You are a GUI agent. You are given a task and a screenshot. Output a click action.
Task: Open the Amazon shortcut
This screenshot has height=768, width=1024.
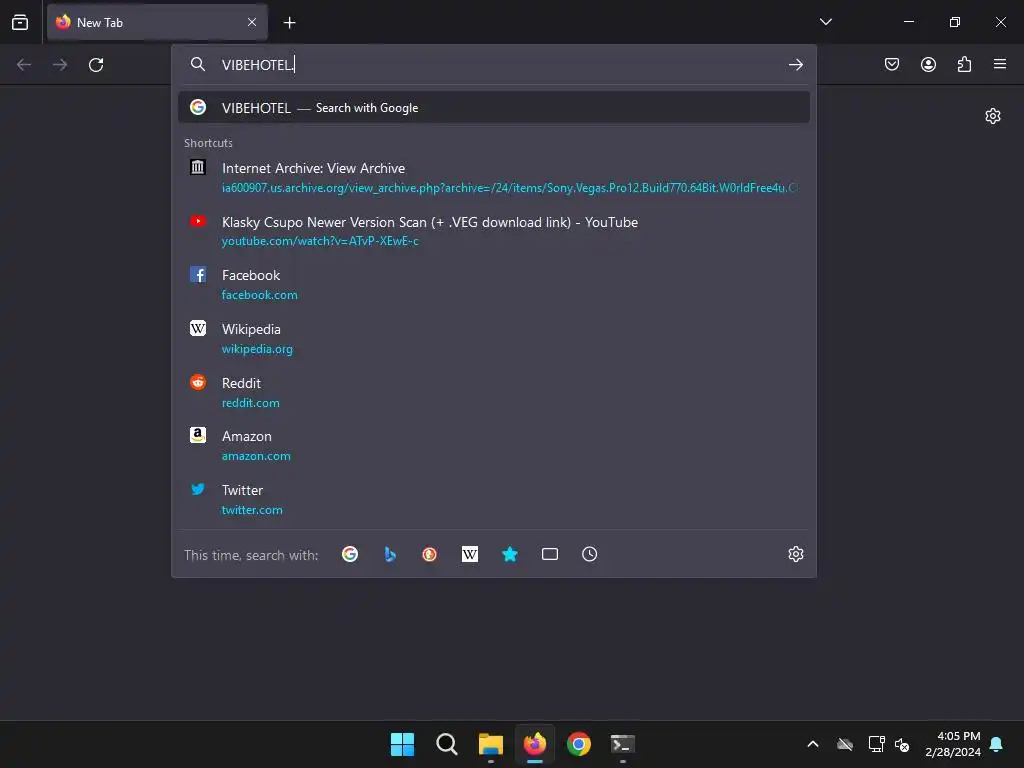[494, 446]
